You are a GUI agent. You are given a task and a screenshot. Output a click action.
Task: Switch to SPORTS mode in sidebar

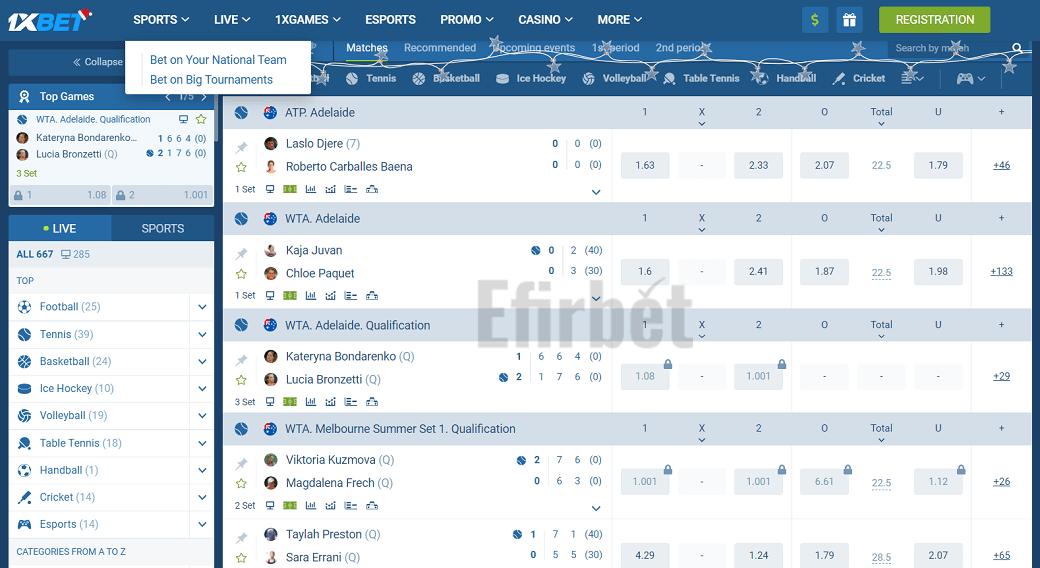click(x=162, y=228)
